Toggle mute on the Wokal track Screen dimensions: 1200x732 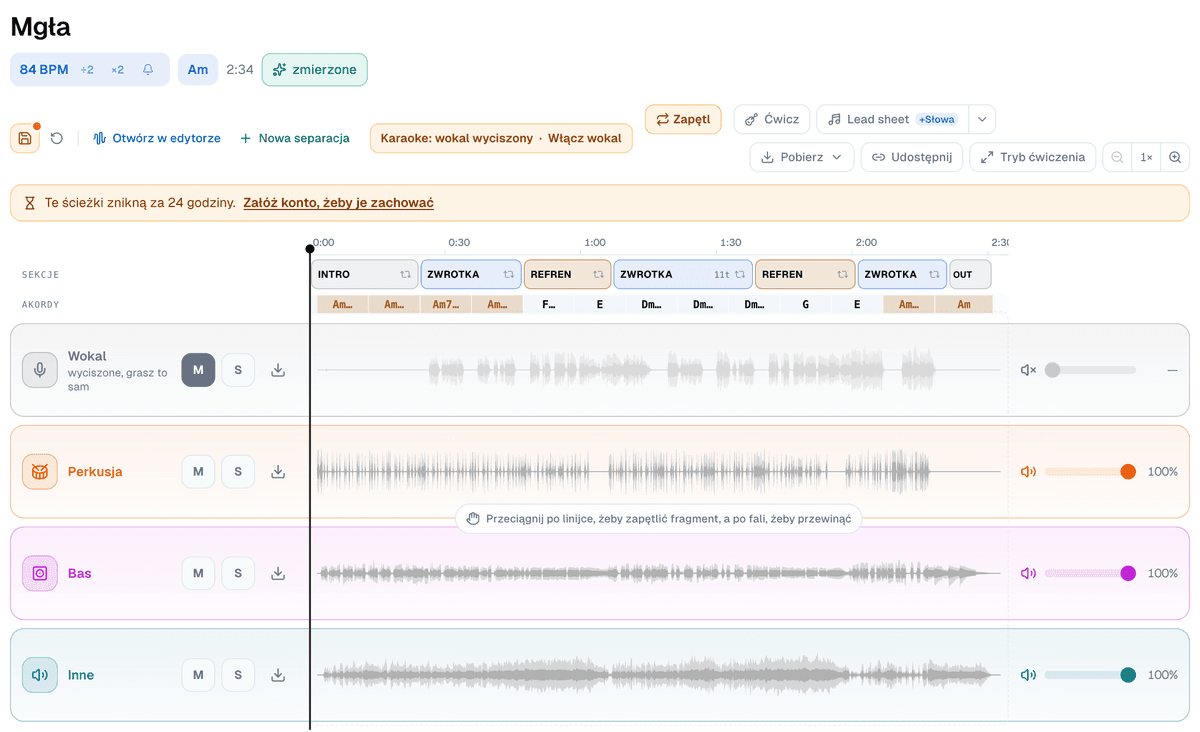198,370
